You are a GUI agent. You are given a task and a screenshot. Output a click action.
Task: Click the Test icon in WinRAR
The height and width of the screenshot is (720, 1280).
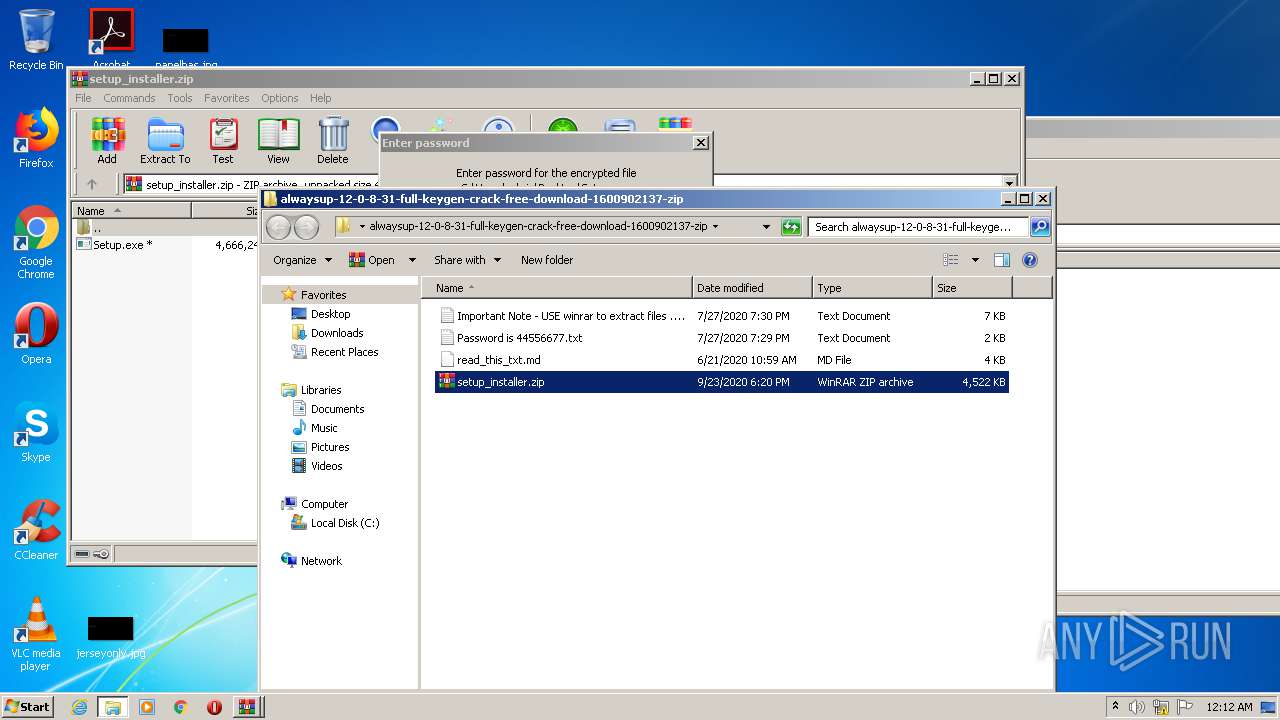[x=223, y=141]
